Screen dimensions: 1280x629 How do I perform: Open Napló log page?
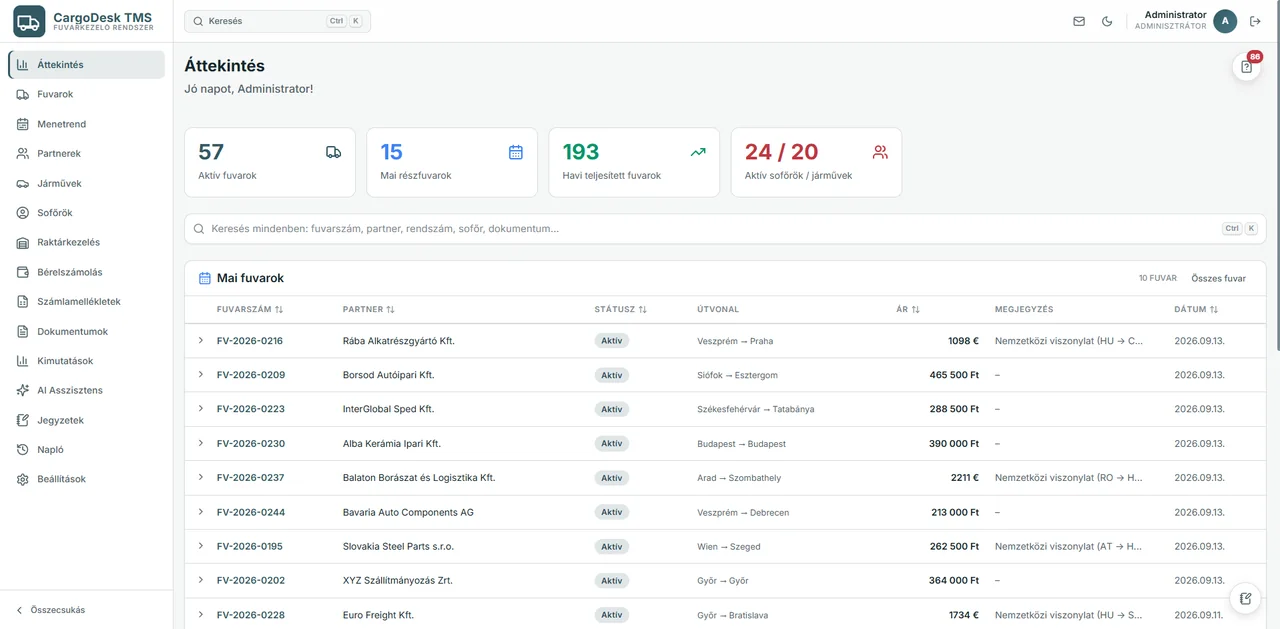[x=86, y=450]
